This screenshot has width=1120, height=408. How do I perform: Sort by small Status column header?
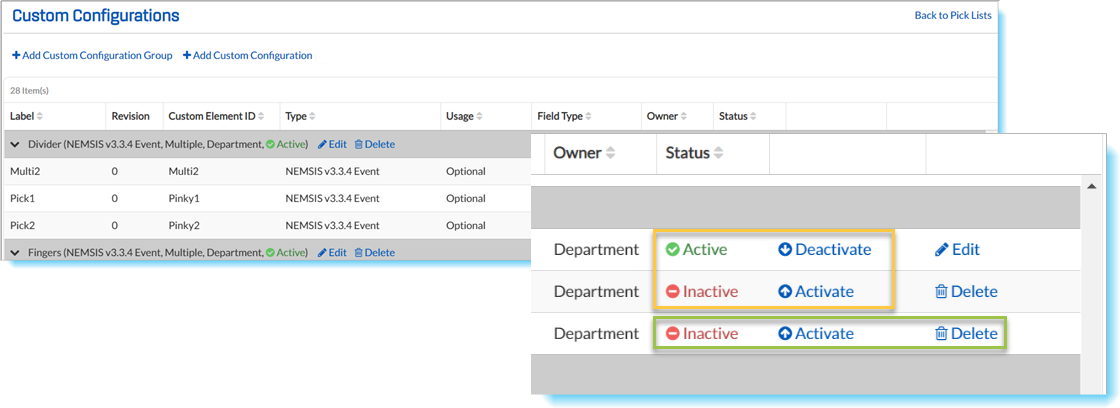[x=738, y=116]
